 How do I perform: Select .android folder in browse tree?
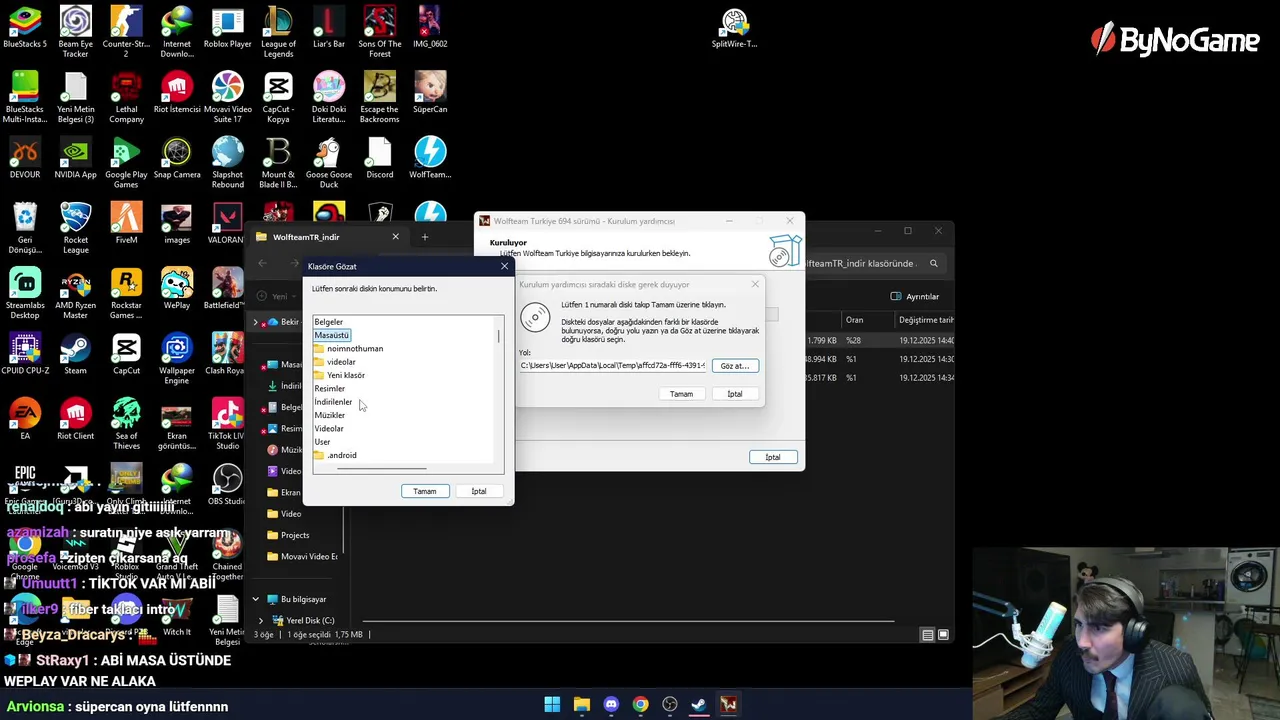[x=335, y=455]
